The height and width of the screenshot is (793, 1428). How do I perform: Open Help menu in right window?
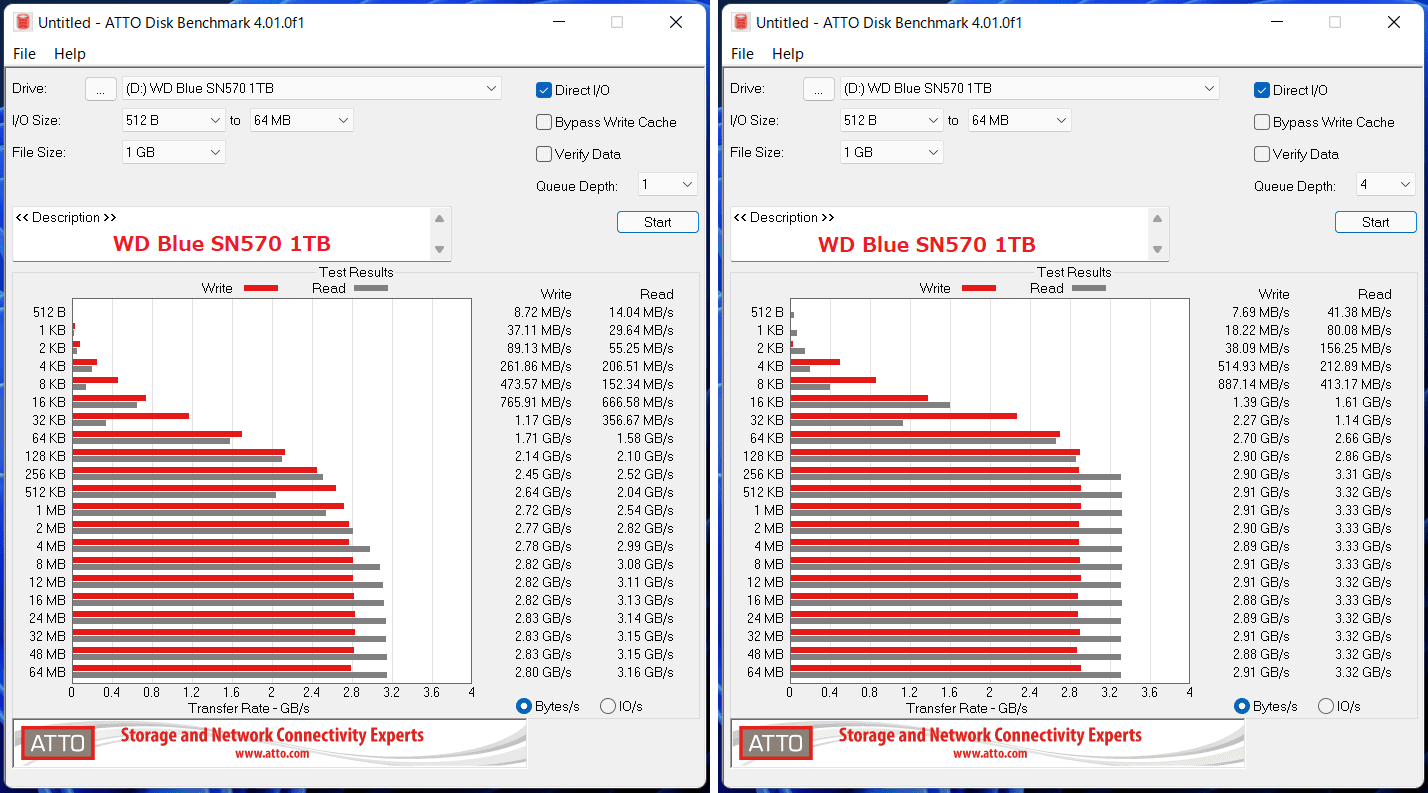[x=788, y=54]
